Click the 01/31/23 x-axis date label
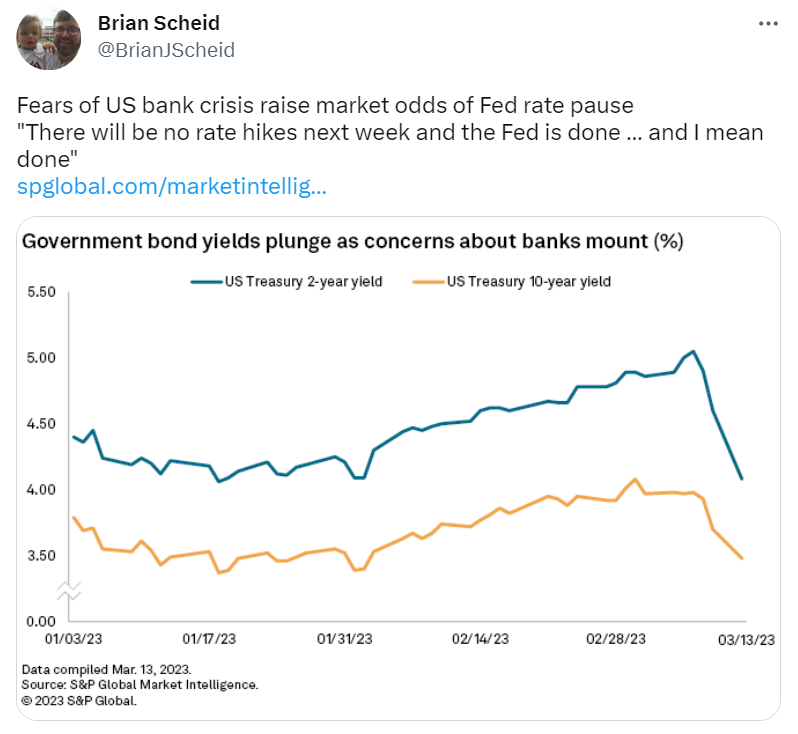 [345, 638]
